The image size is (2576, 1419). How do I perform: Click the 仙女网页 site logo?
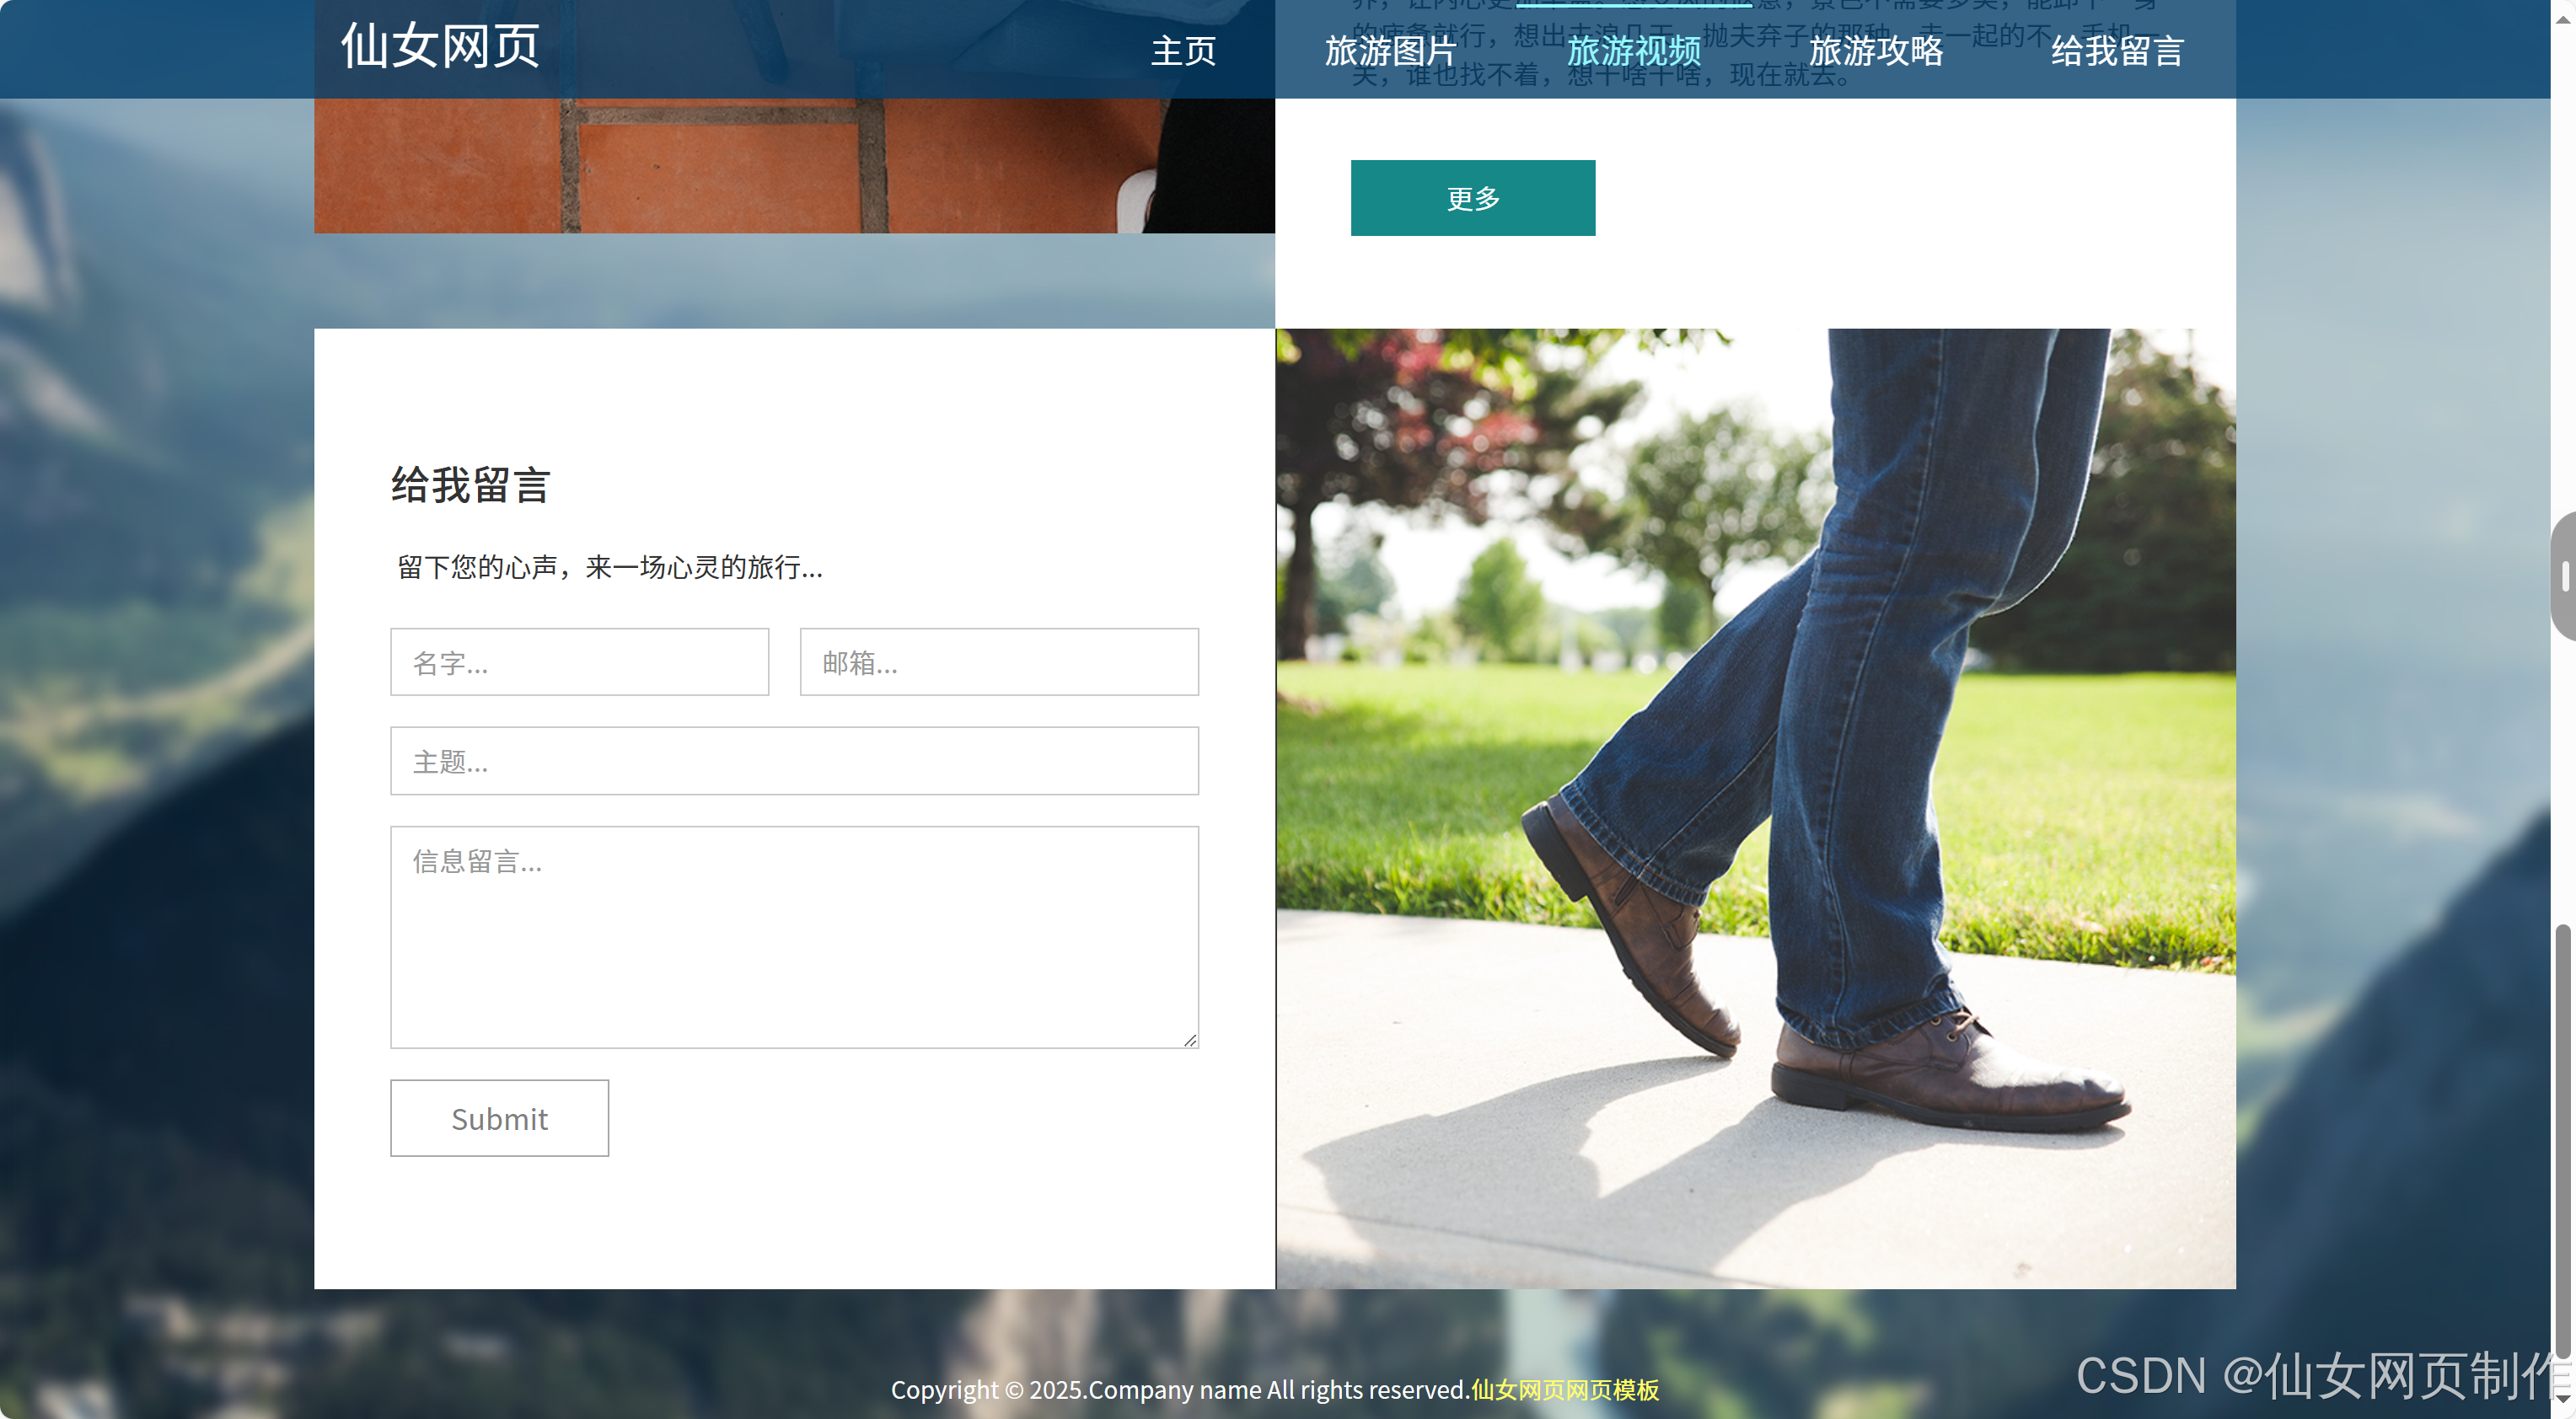click(x=440, y=46)
